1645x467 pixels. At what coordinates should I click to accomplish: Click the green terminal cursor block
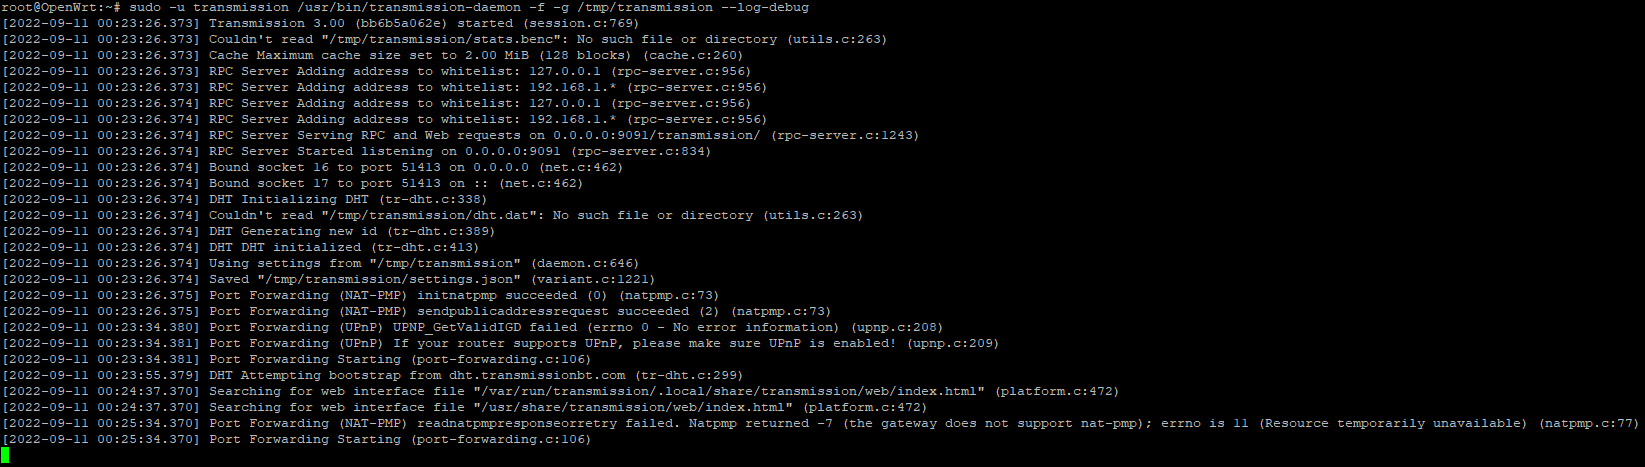tap(5, 455)
